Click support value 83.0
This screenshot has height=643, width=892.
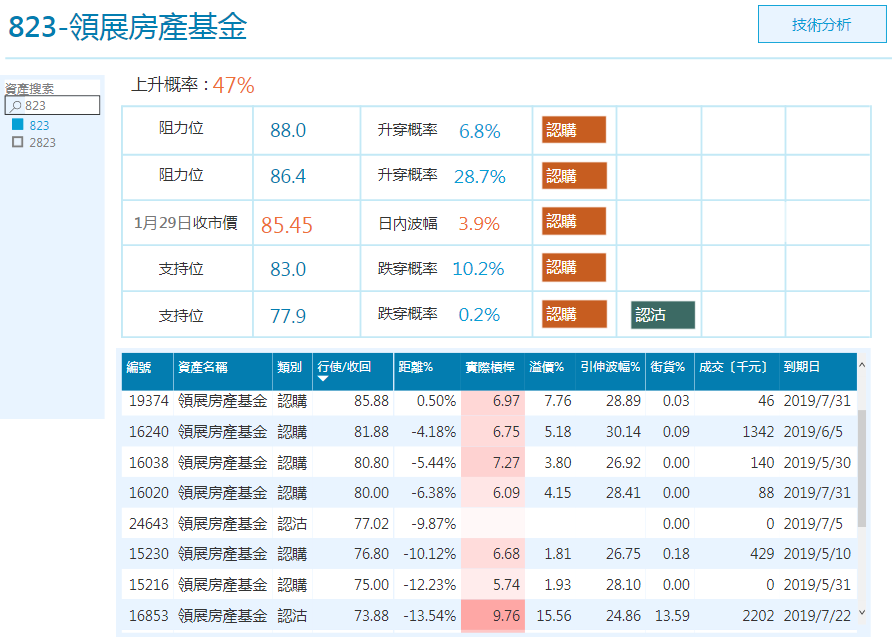pos(288,269)
